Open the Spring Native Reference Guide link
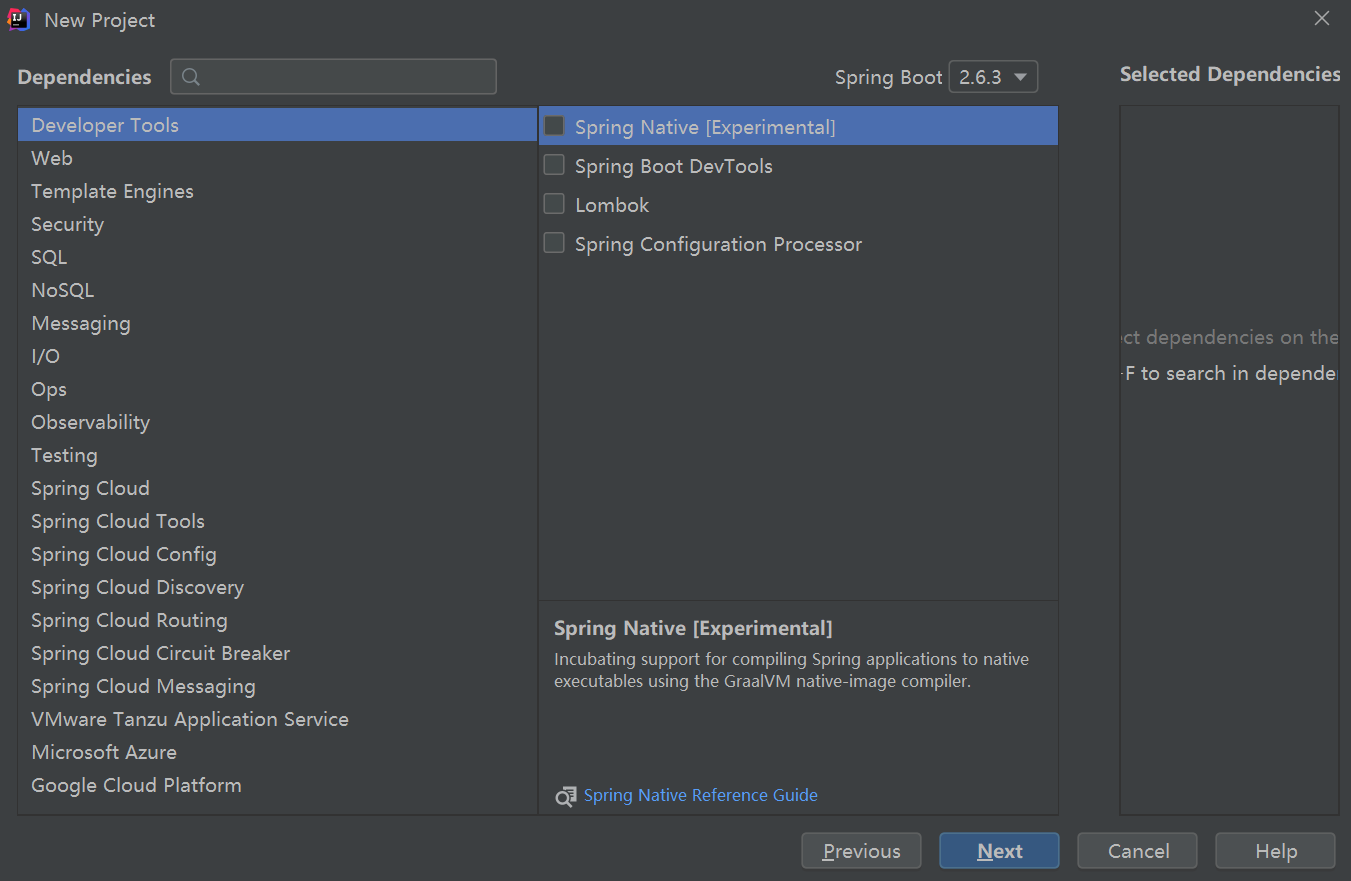1351x881 pixels. tap(701, 796)
